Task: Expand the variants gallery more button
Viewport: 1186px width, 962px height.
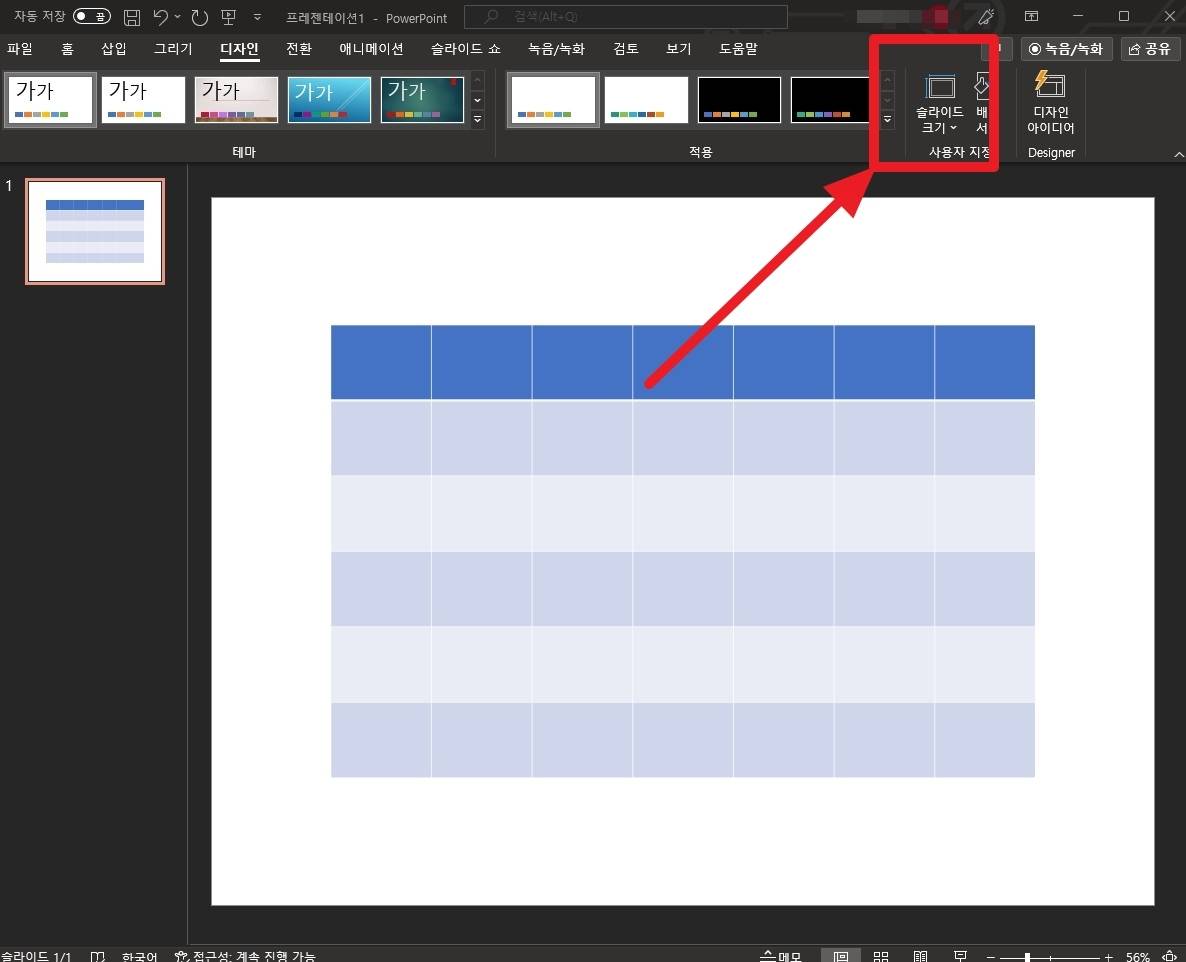Action: (887, 119)
